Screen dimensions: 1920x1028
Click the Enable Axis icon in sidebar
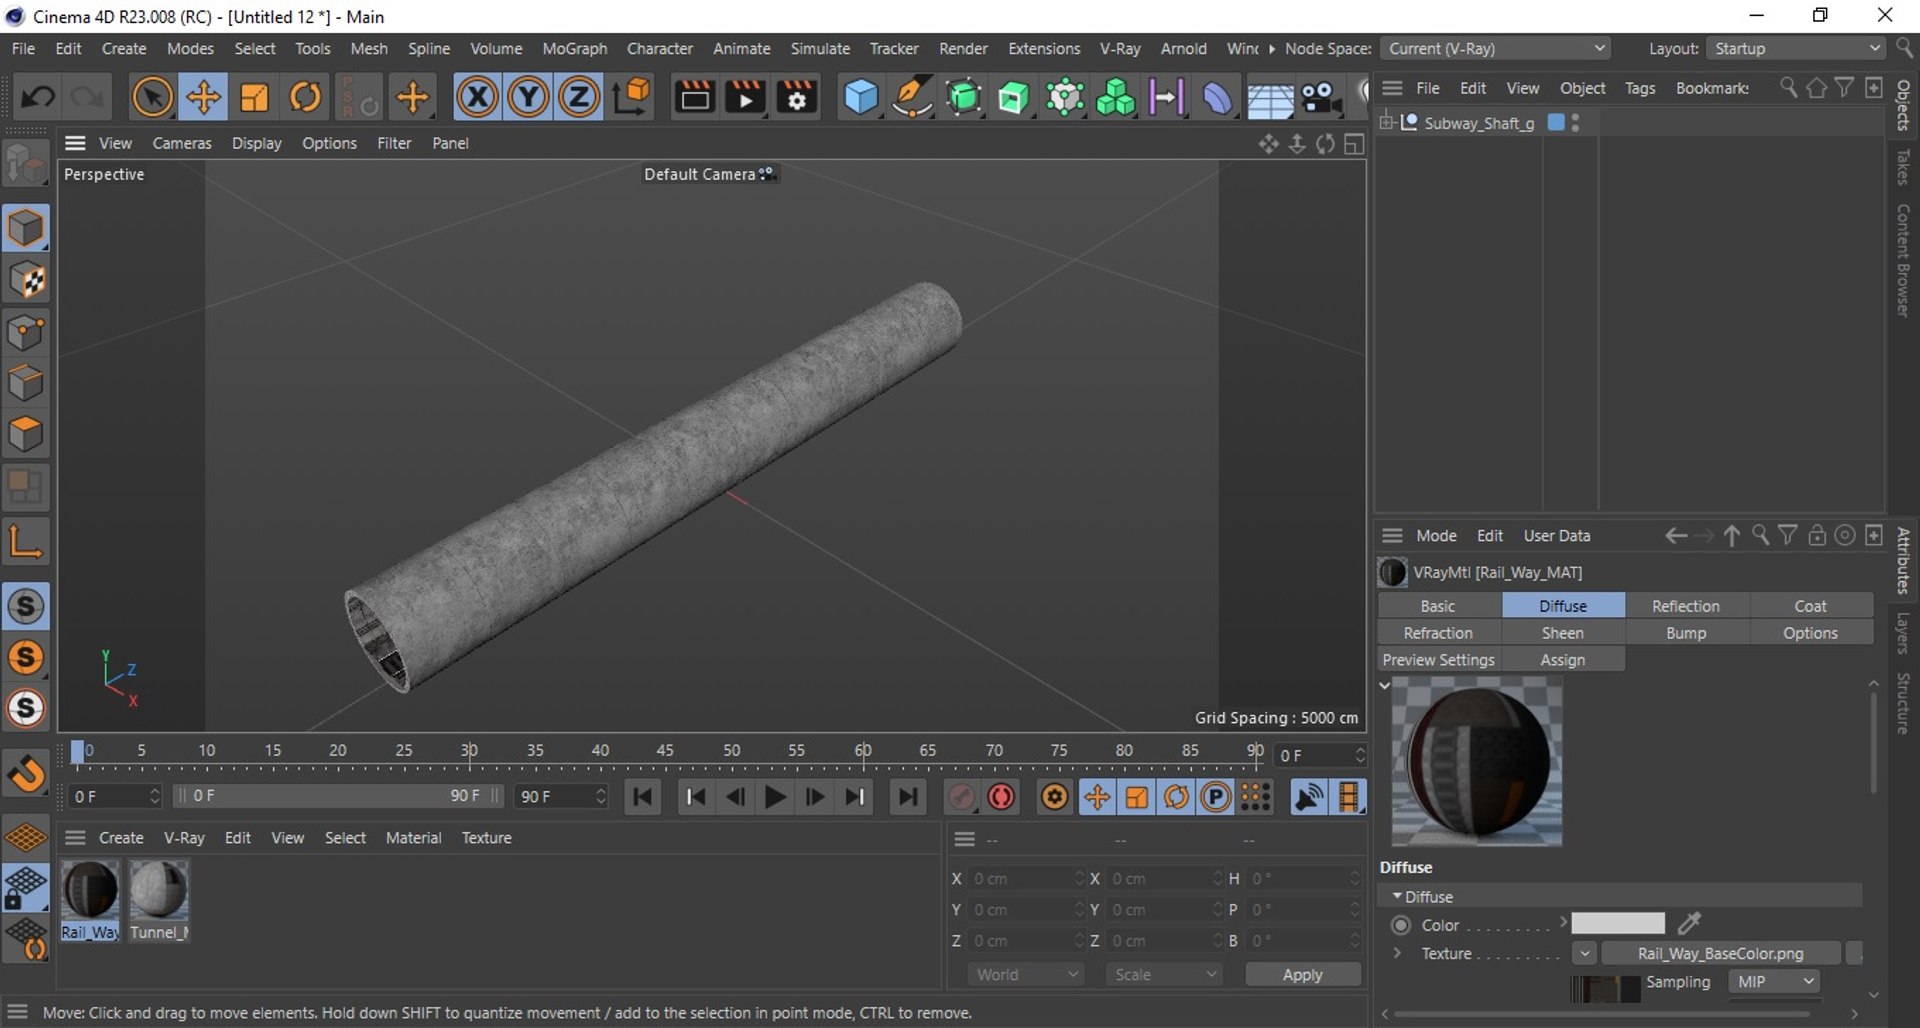coord(26,542)
